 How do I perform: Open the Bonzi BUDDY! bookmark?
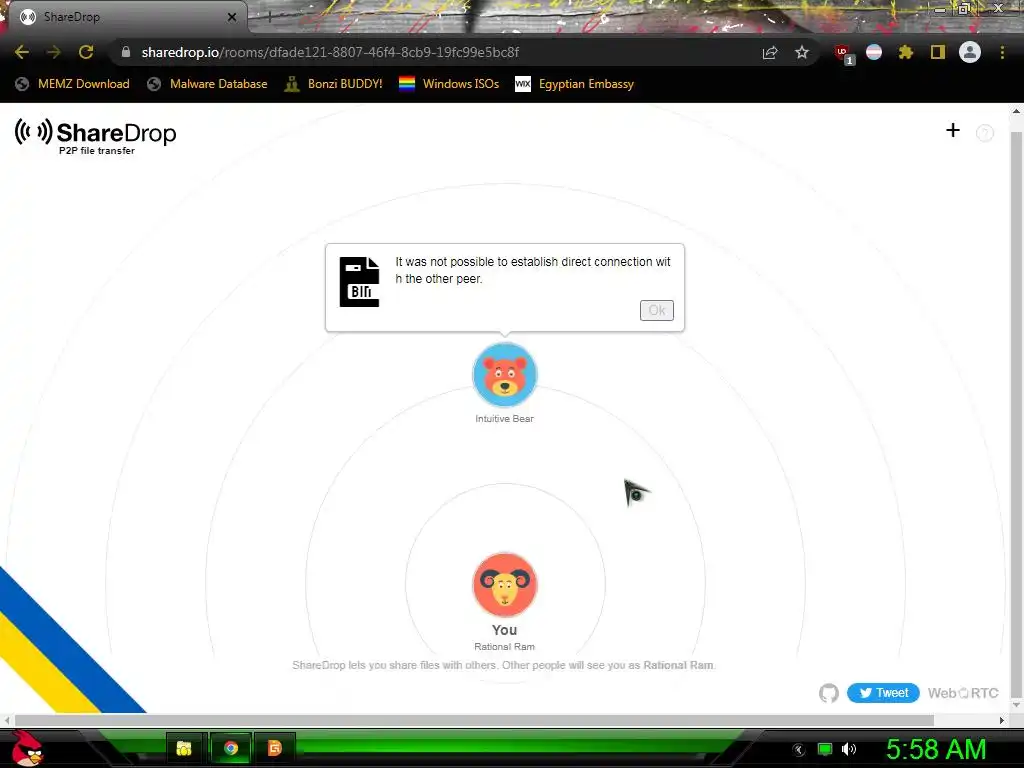334,84
